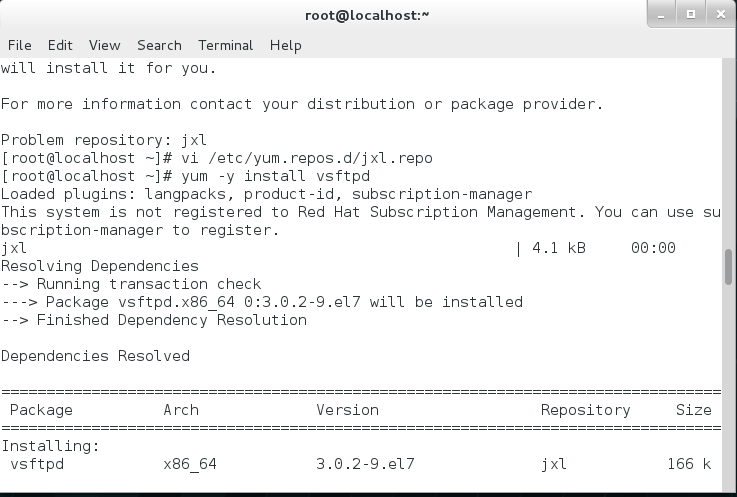Open the View menu
Viewport: 737px width, 497px height.
coord(104,45)
